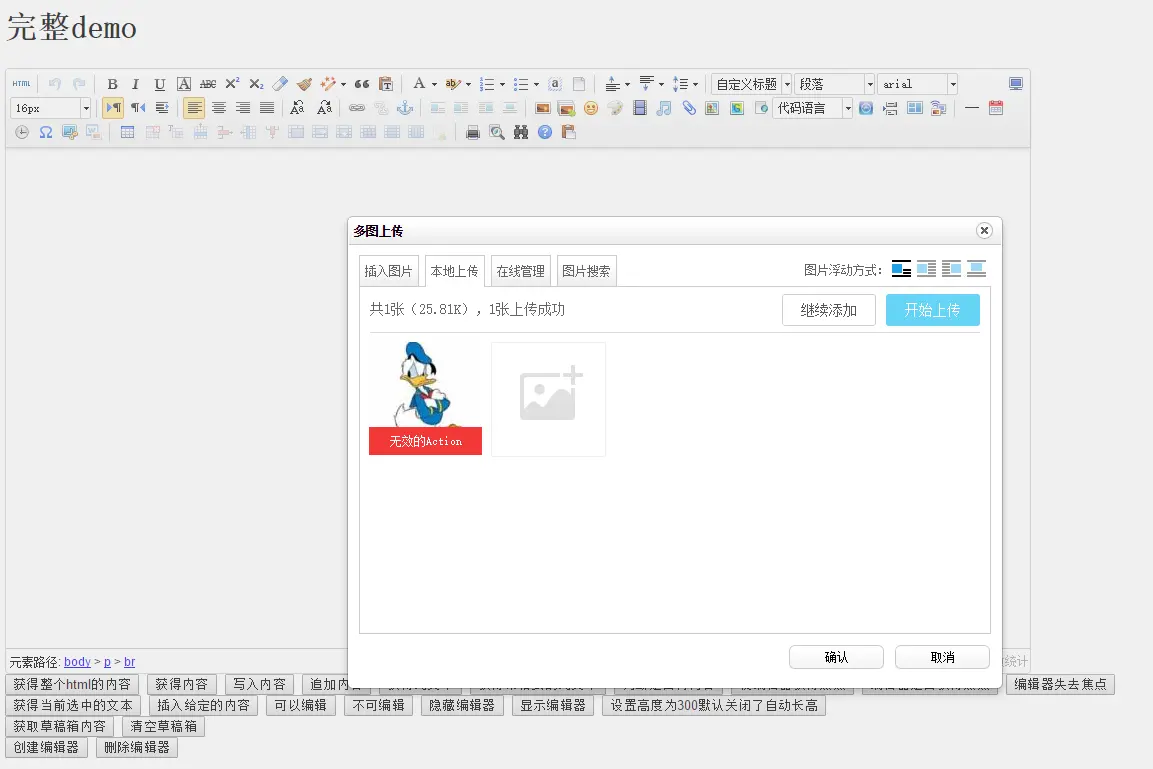The image size is (1153, 769).
Task: Select last image float mode option (centered)
Action: pos(977,269)
